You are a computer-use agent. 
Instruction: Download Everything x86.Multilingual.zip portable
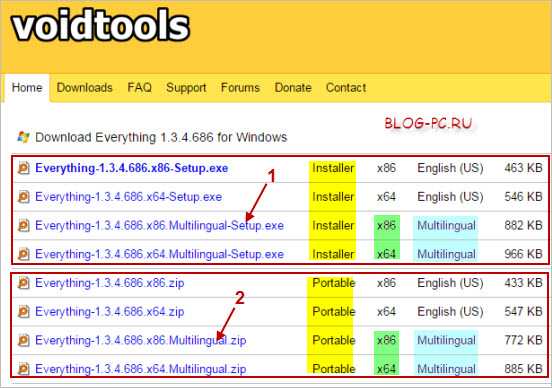point(140,340)
